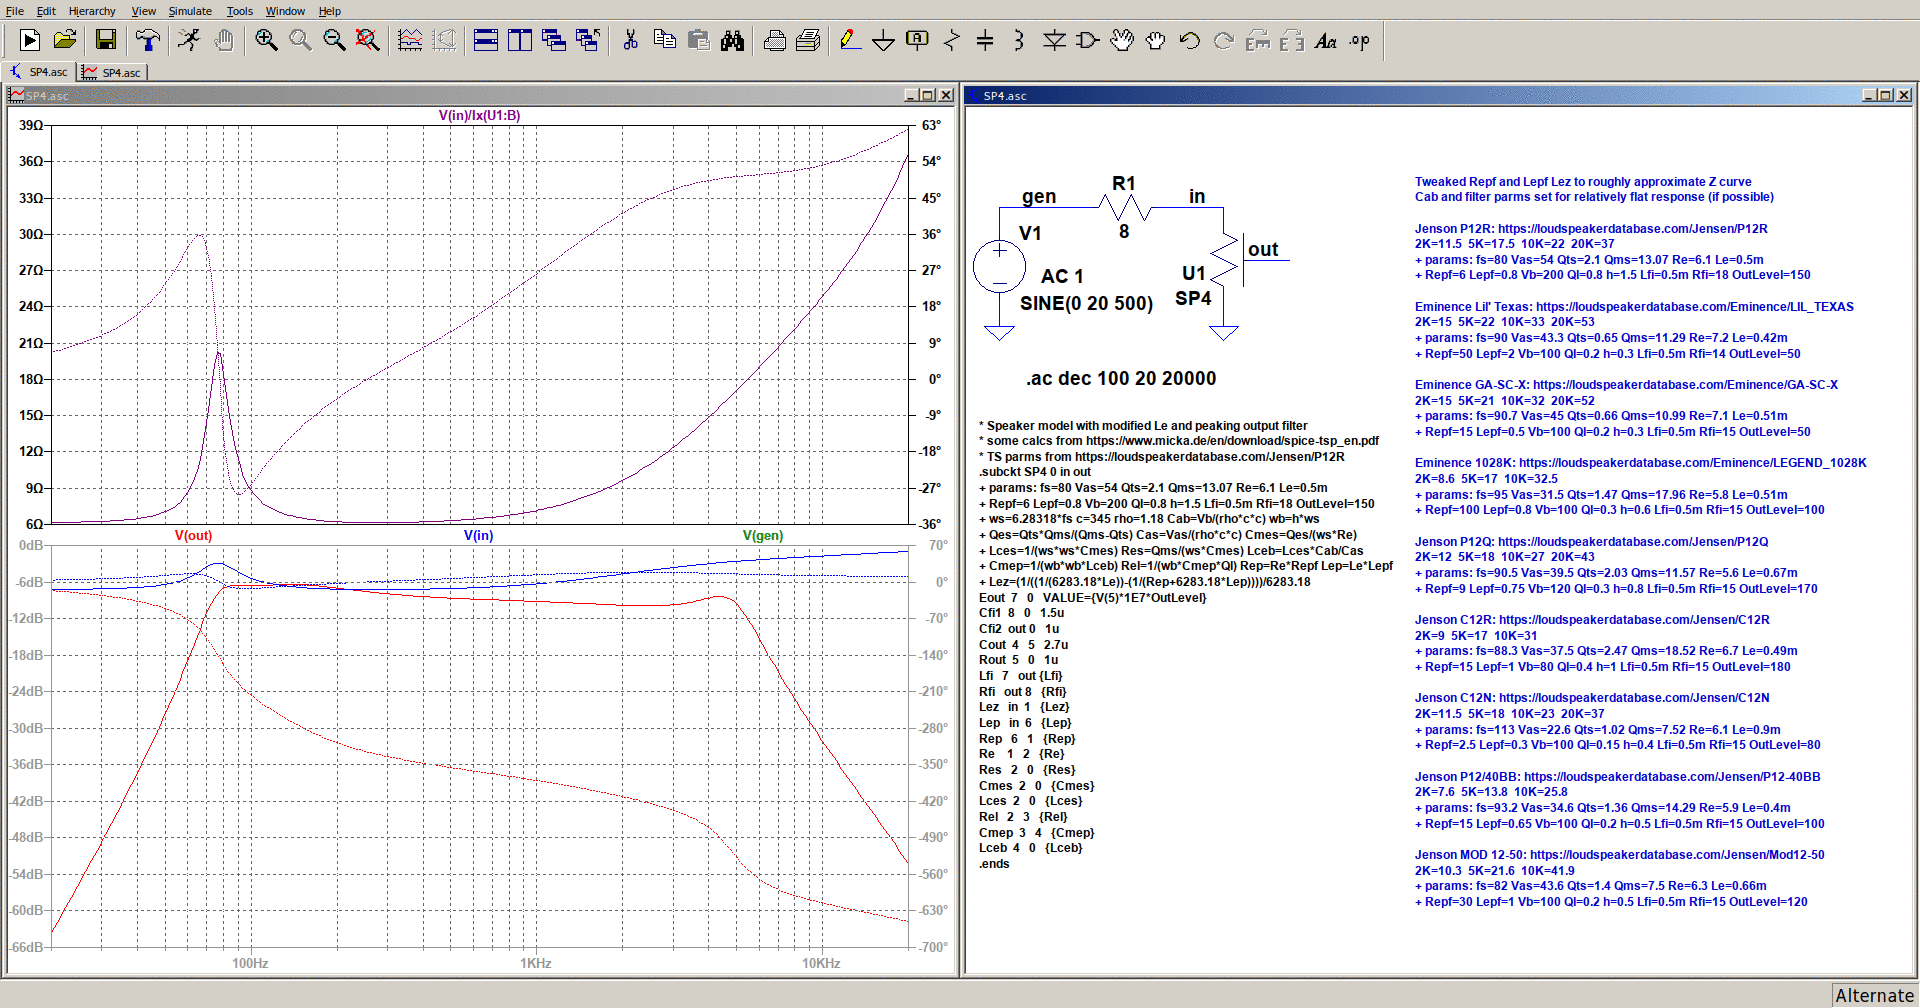Open the Hierarchy menu
1920x1008 pixels.
click(92, 11)
